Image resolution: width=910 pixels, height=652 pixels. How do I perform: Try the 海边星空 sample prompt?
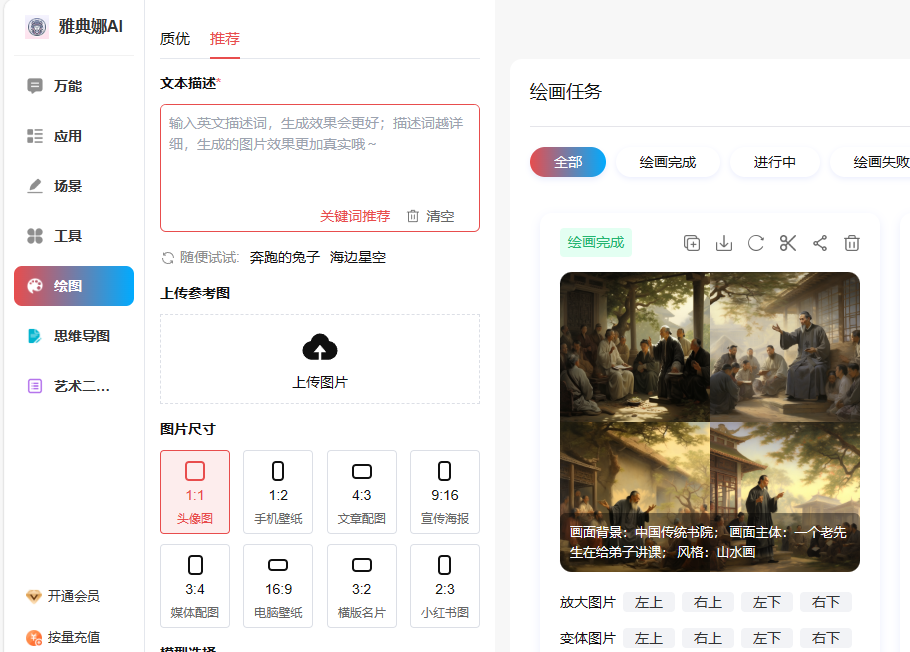[358, 257]
